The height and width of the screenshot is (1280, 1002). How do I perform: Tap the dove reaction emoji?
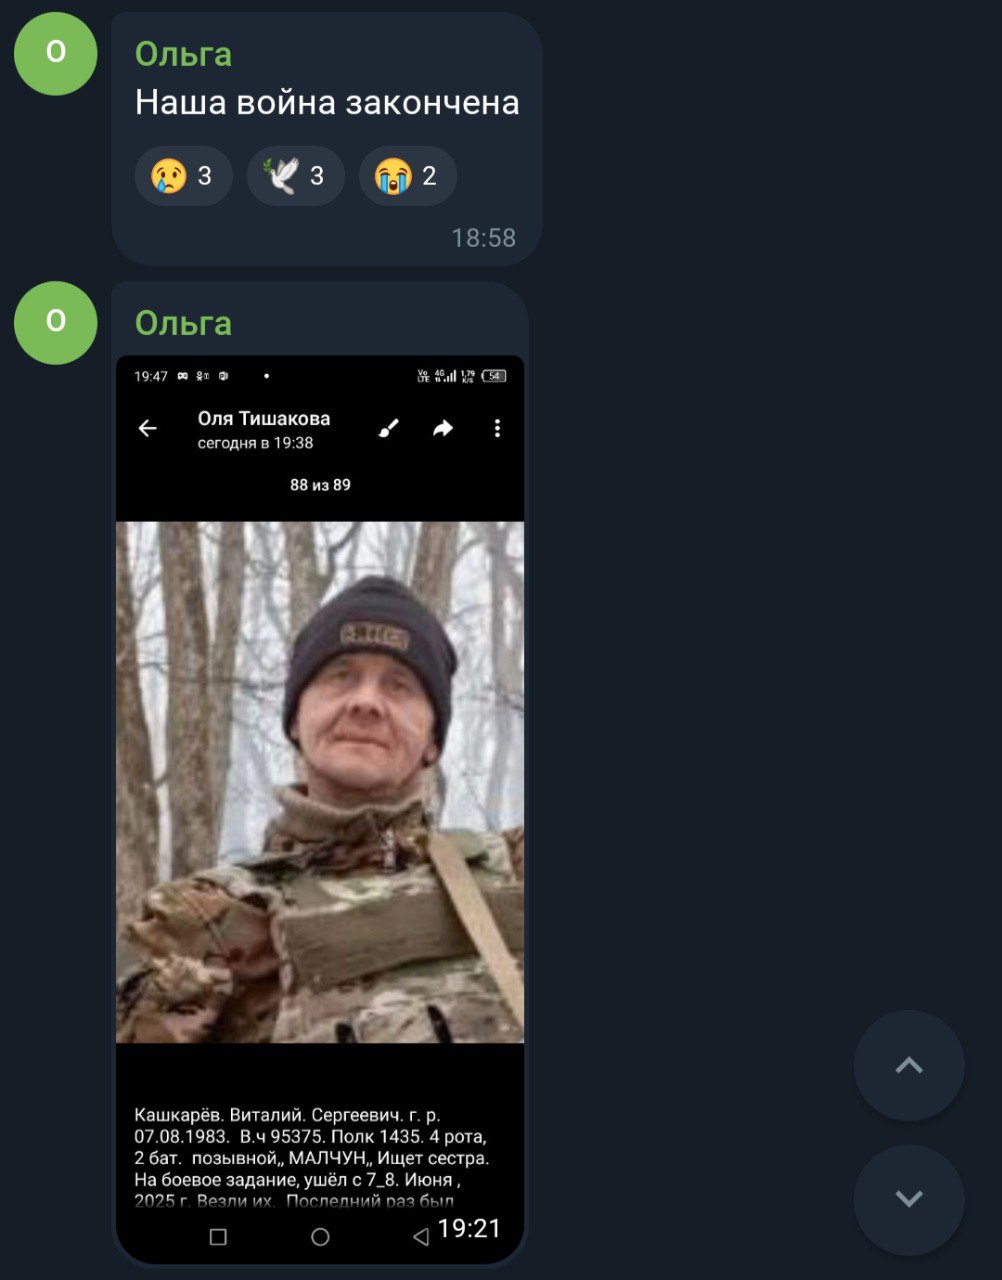coord(295,176)
